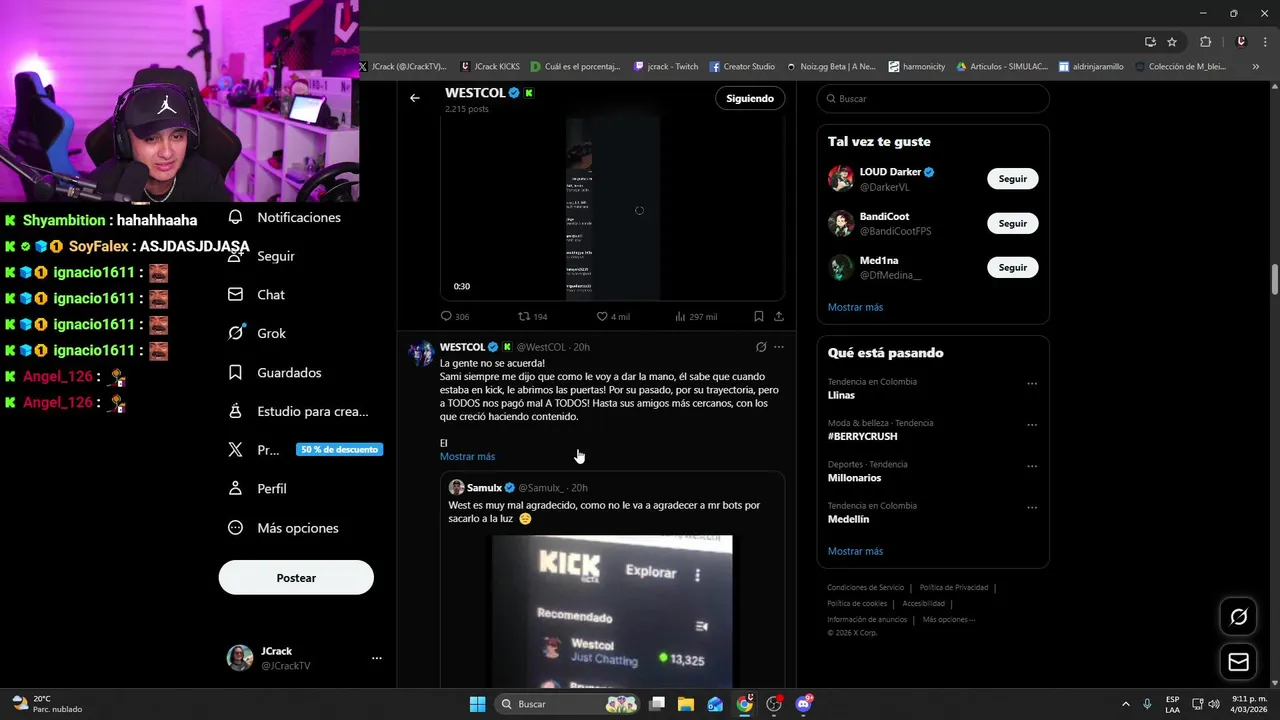Bookmark this page with the star icon
Viewport: 1280px width, 720px height.
(x=1172, y=42)
